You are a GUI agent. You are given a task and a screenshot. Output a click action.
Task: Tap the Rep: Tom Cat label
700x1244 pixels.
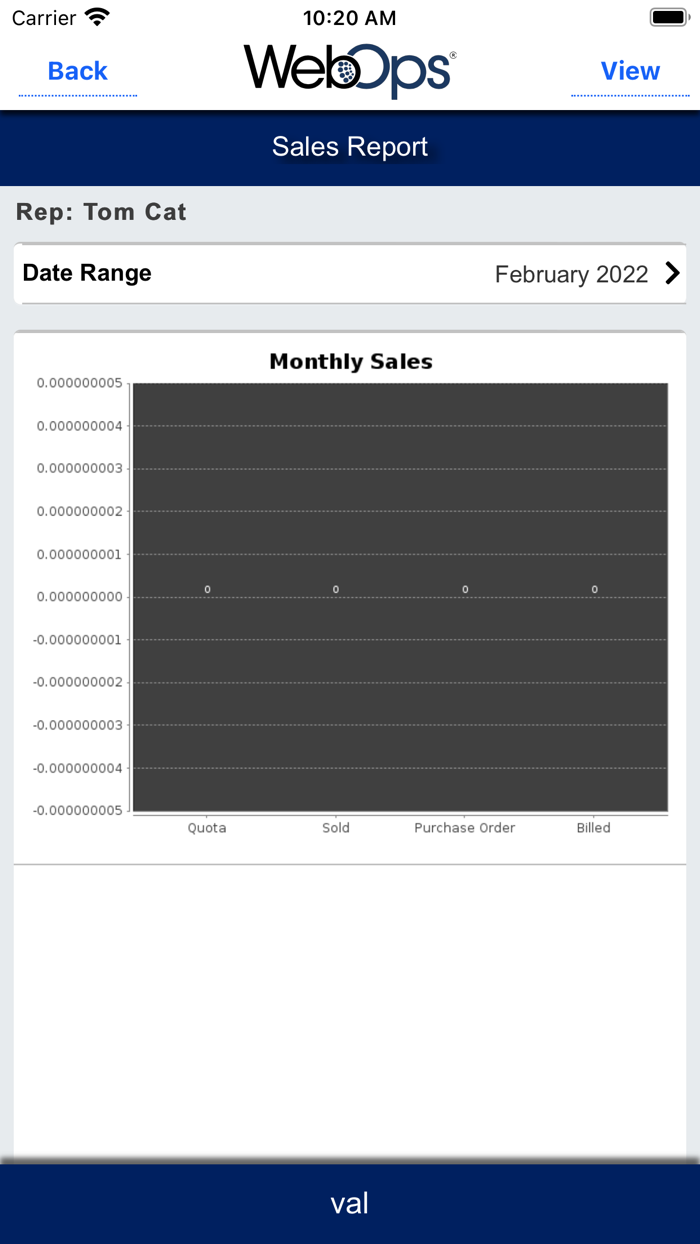pyautogui.click(x=101, y=212)
